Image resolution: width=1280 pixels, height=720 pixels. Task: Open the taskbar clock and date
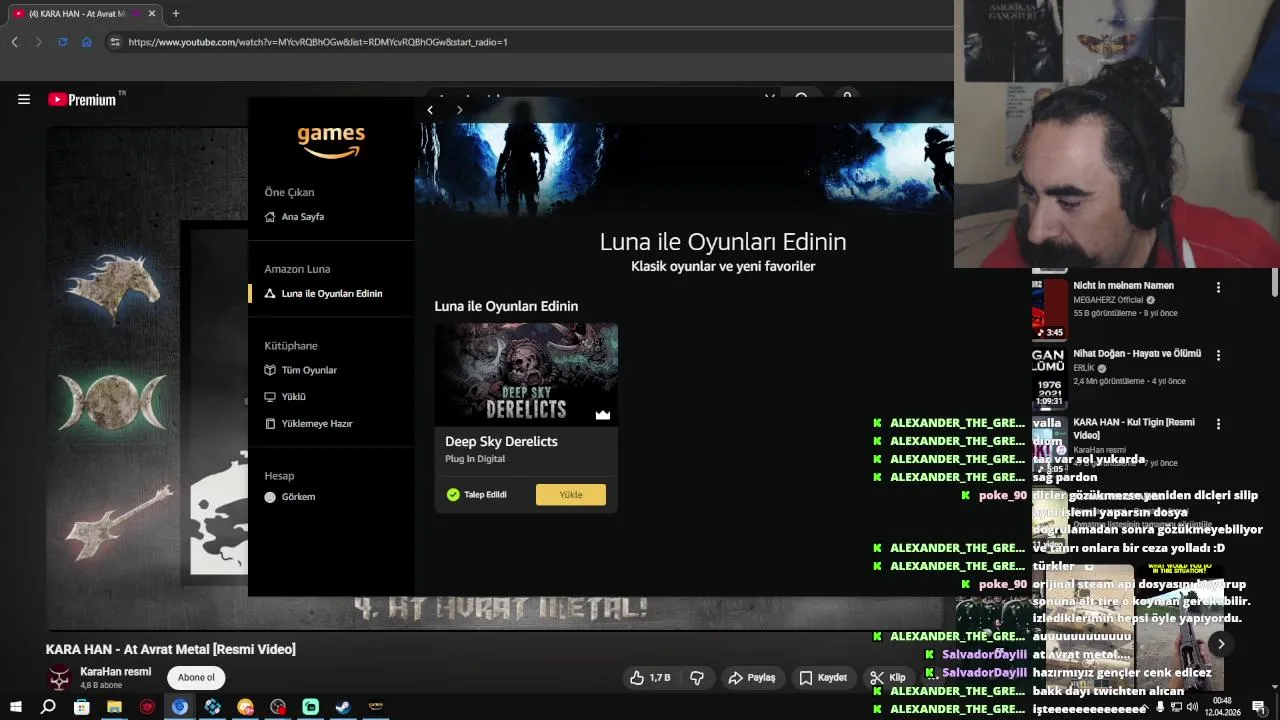[1221, 707]
